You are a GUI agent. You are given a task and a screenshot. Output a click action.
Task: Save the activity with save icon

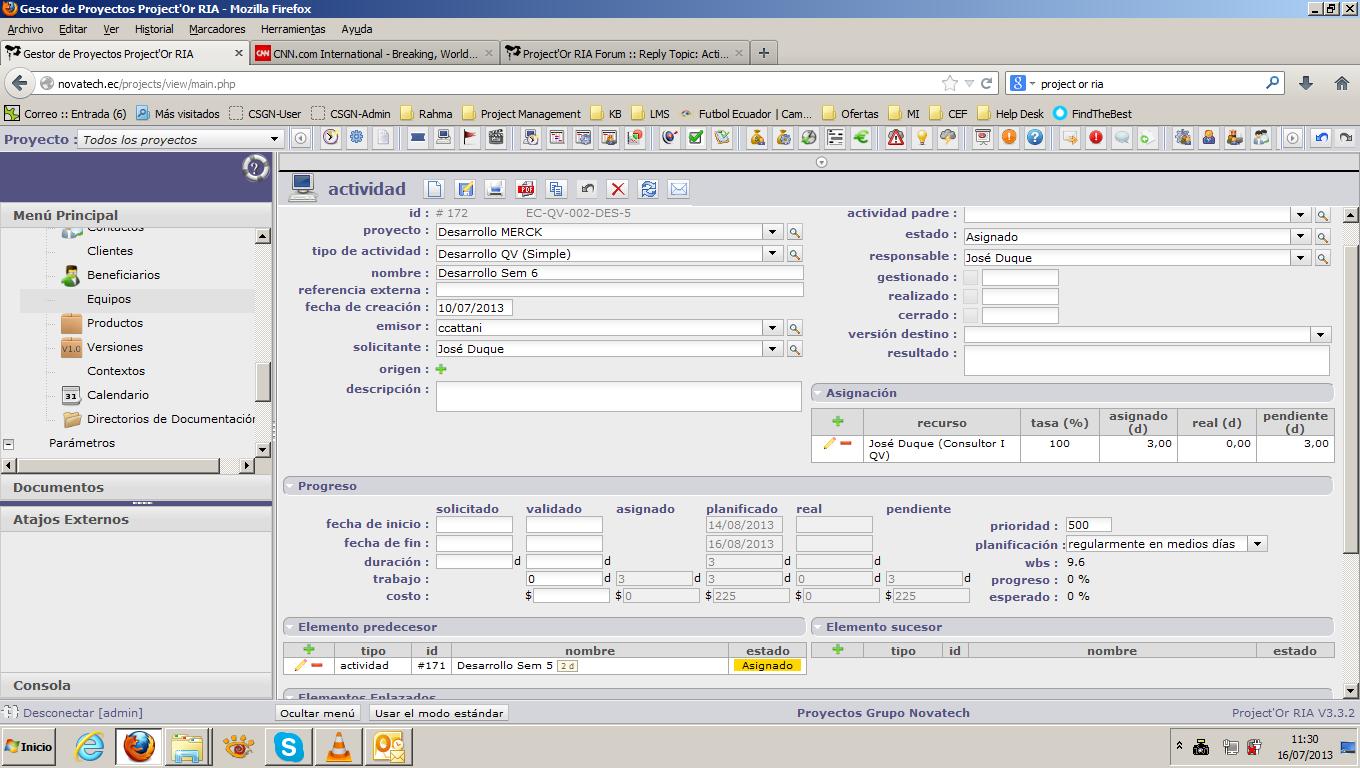click(x=465, y=189)
